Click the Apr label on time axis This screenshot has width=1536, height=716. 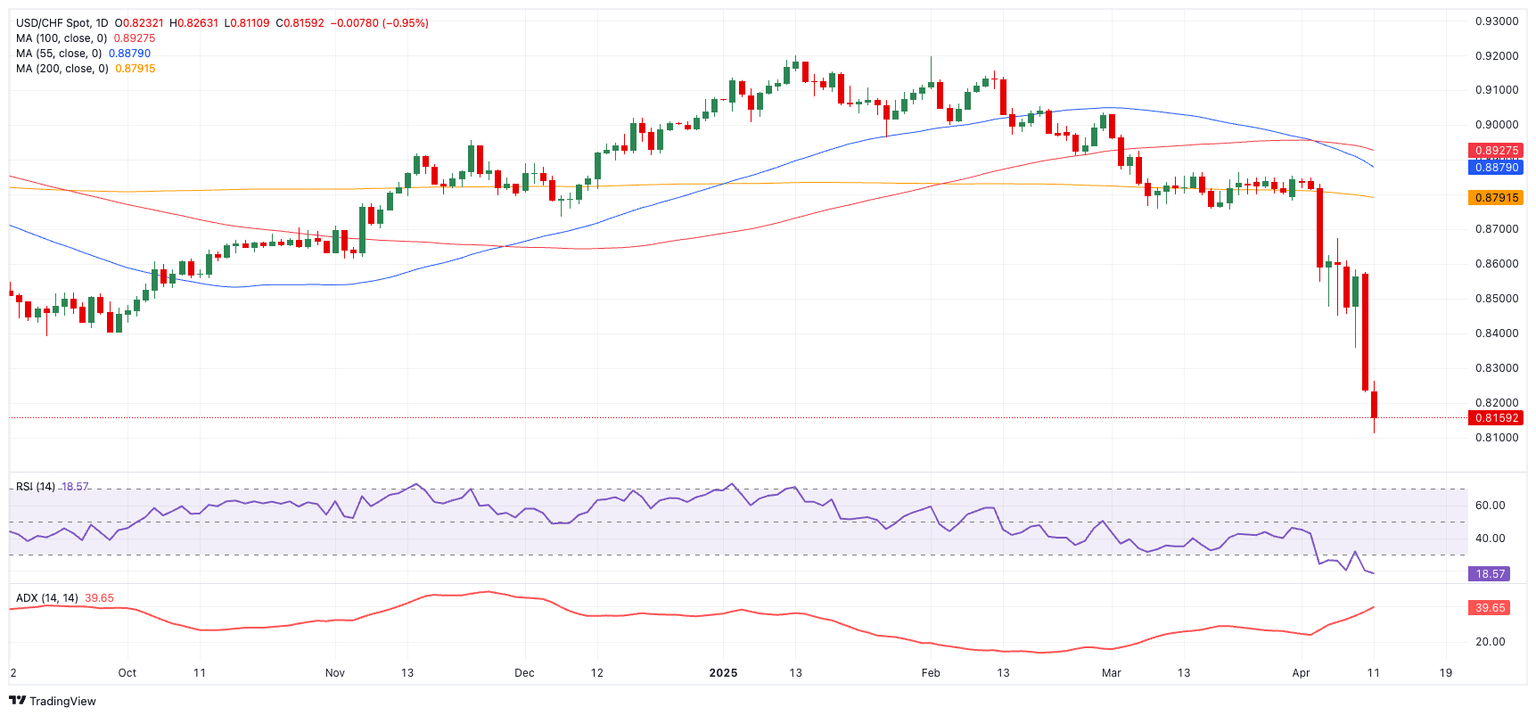(1301, 673)
